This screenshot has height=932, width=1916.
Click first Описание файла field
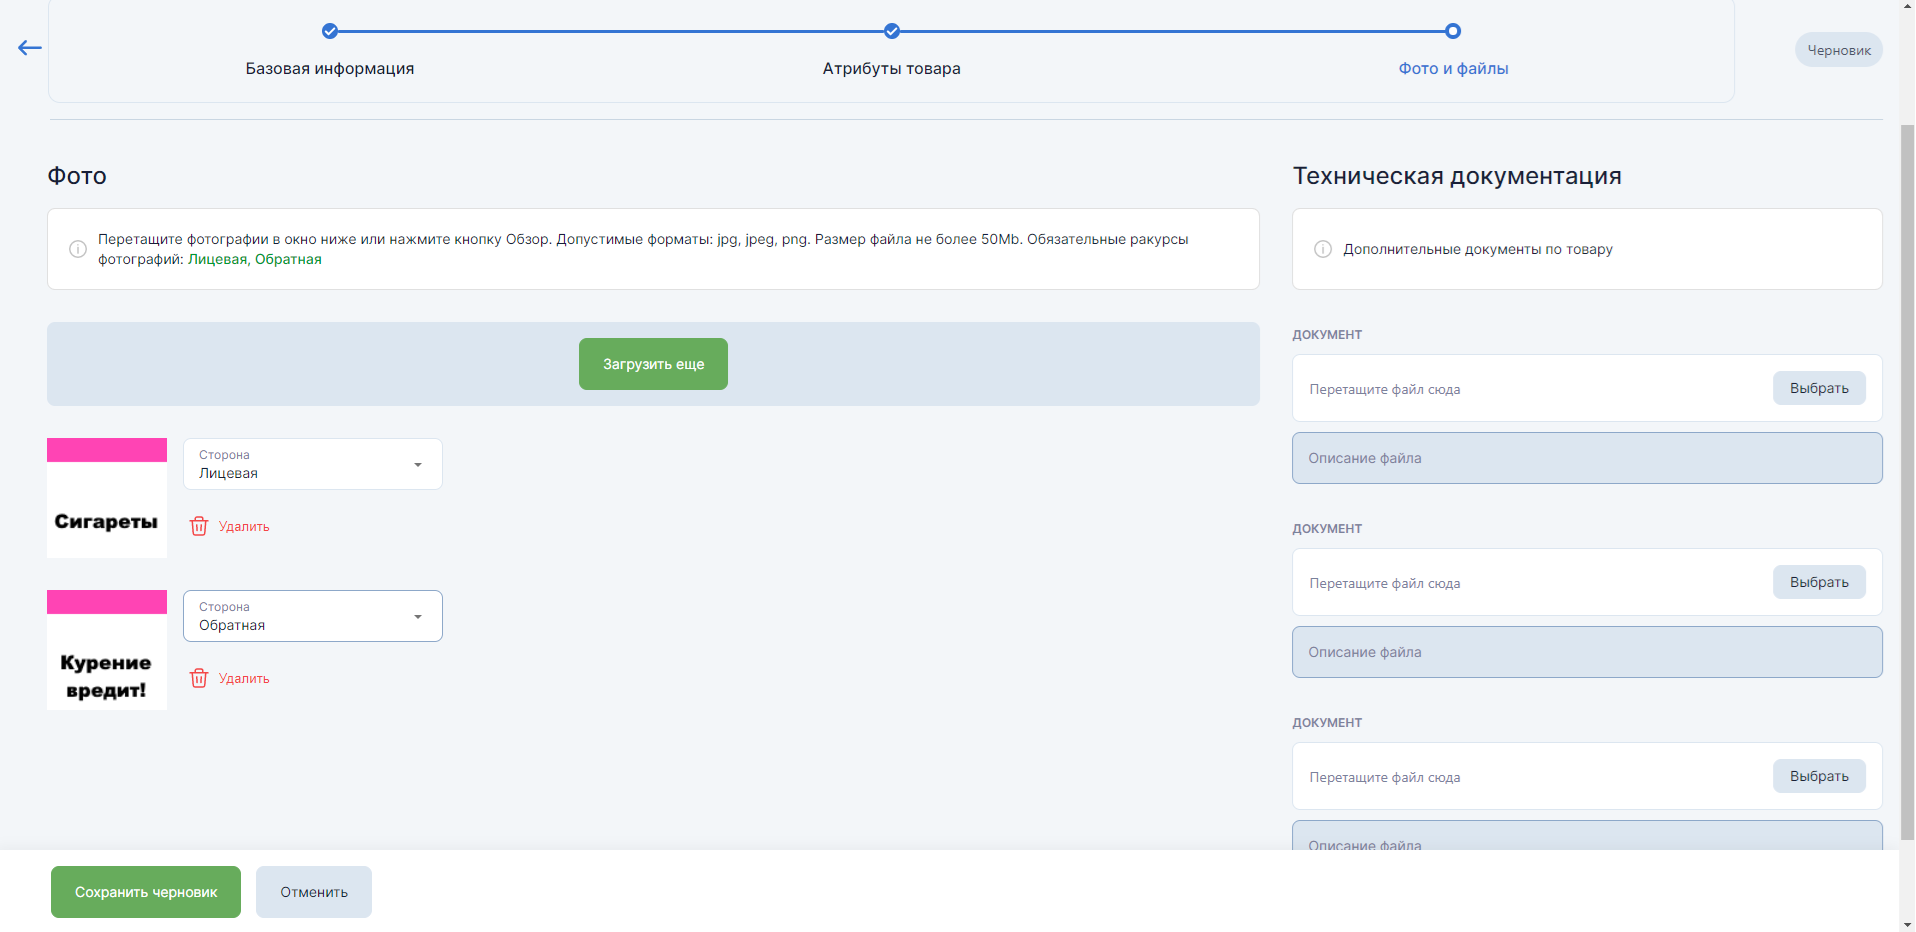(1587, 458)
